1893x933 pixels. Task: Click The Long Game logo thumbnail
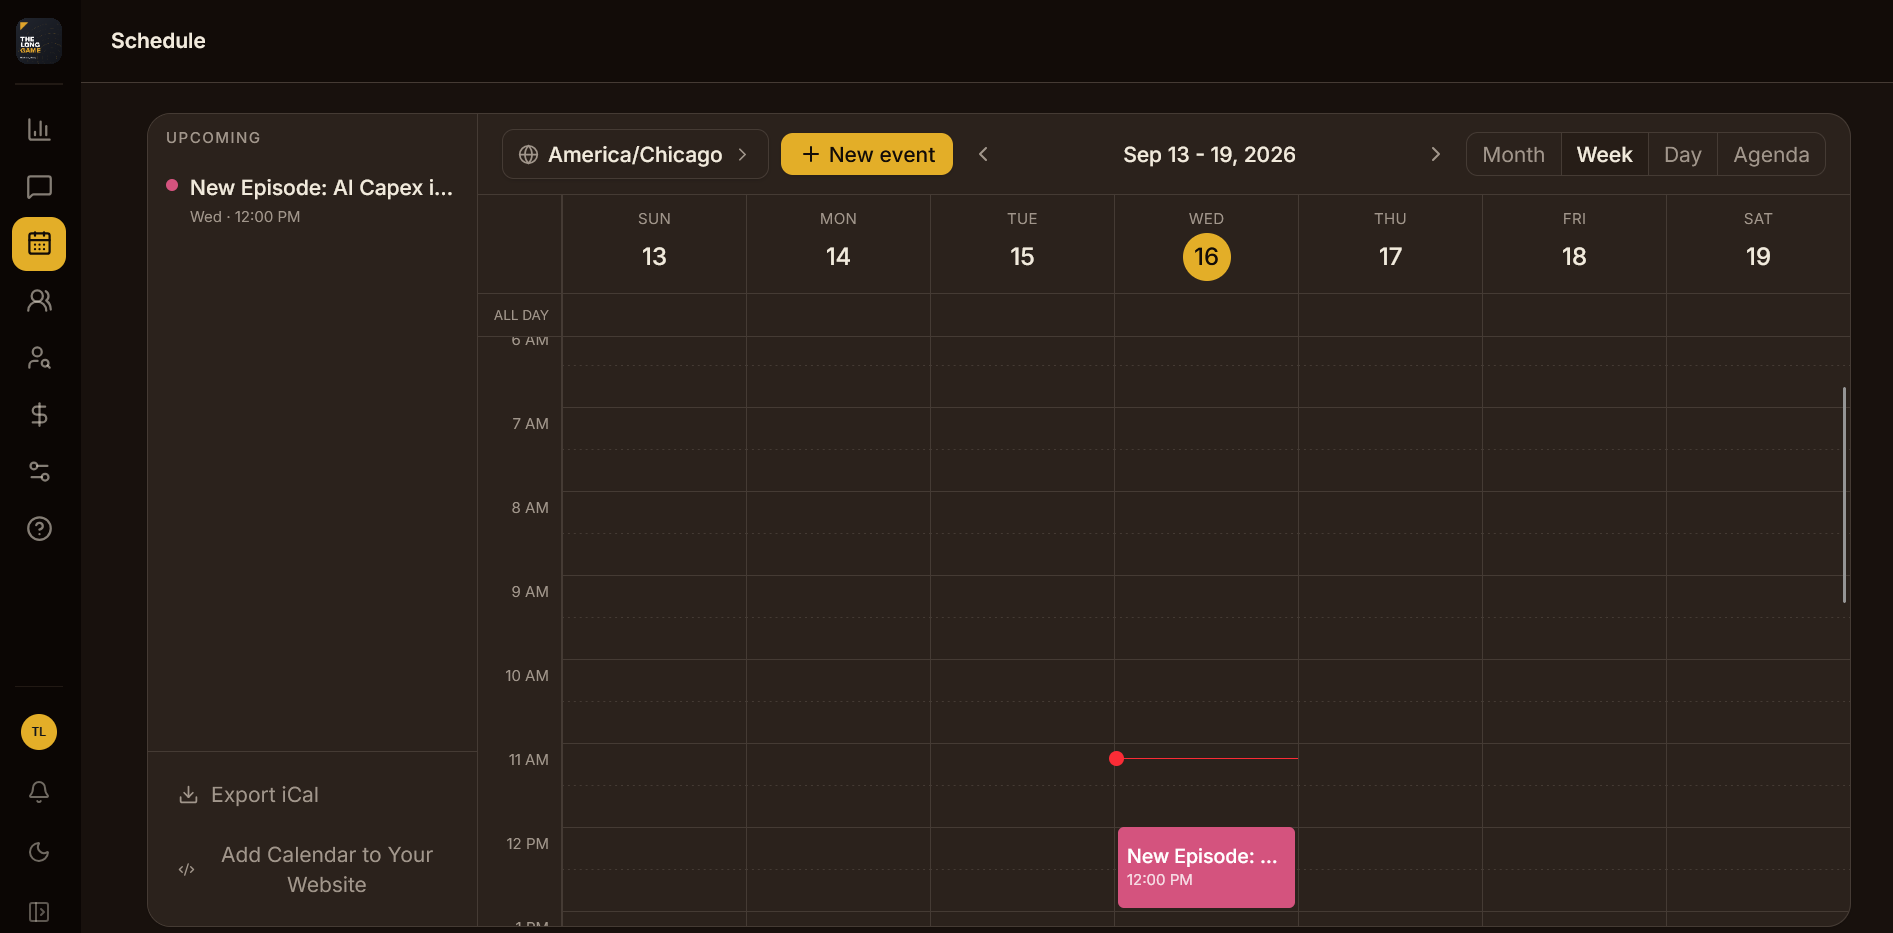[x=39, y=41]
